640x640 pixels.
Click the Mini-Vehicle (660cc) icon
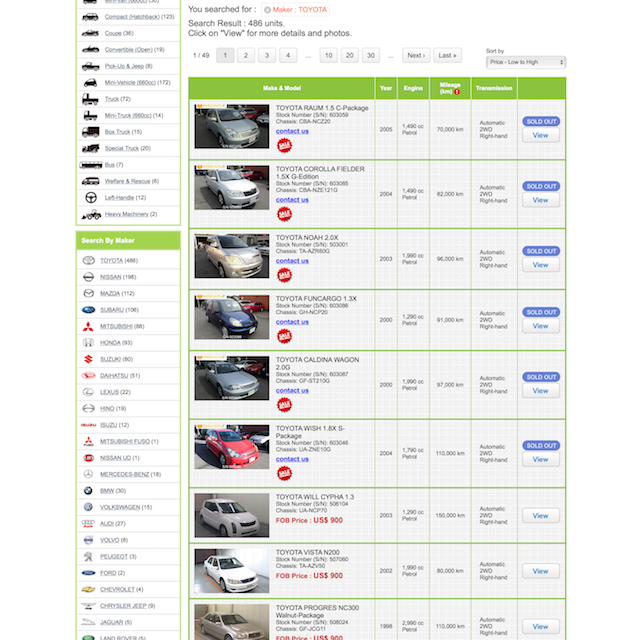click(x=90, y=82)
